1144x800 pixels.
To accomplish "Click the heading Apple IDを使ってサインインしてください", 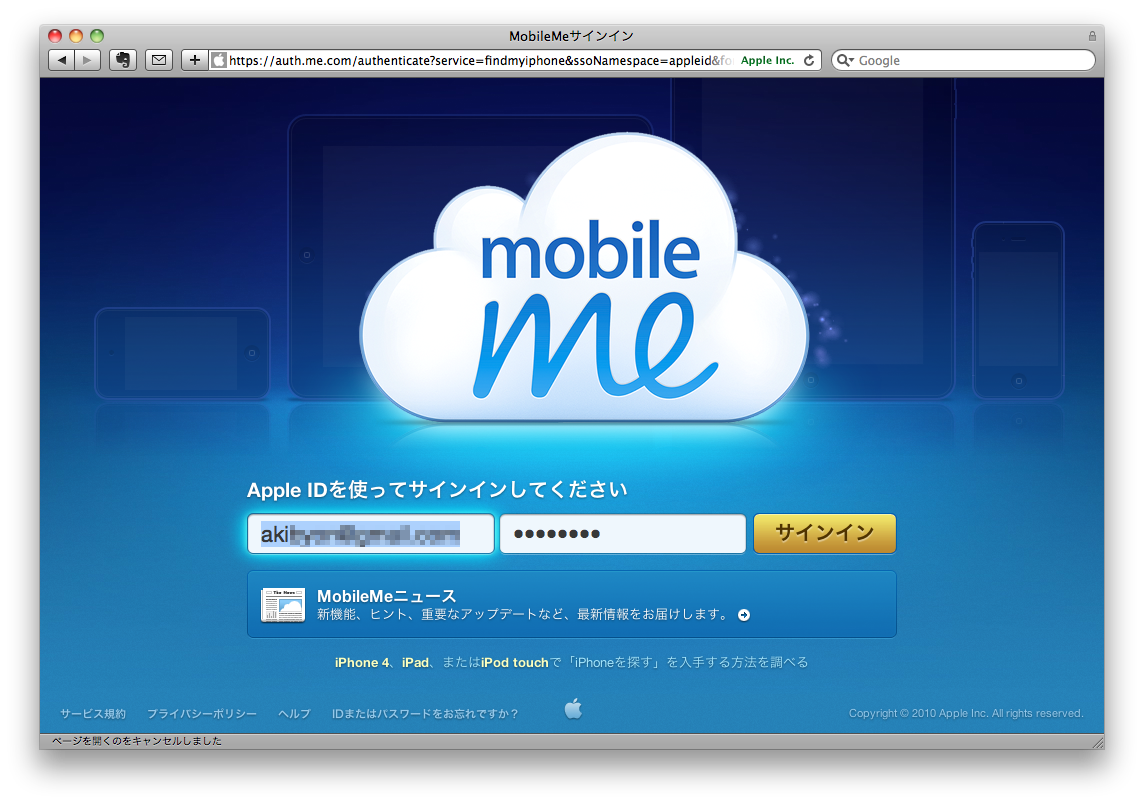I will pyautogui.click(x=437, y=489).
